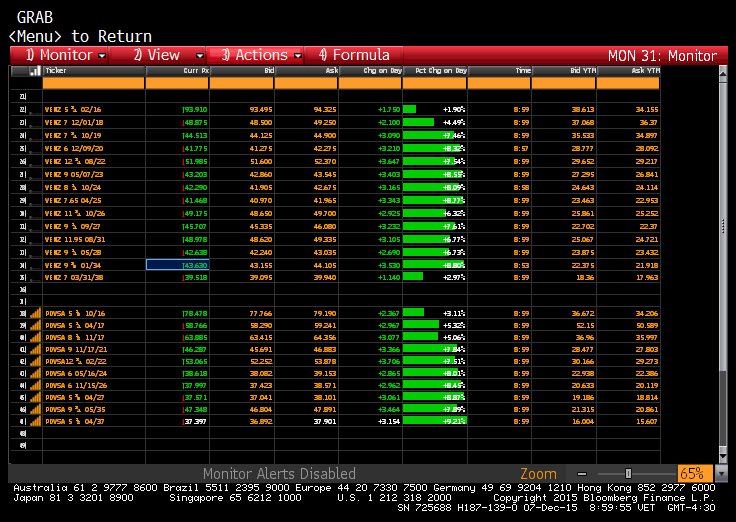
Task: Click bar chart icon beside PDVSA12 02/22 row
Action: click(35, 361)
